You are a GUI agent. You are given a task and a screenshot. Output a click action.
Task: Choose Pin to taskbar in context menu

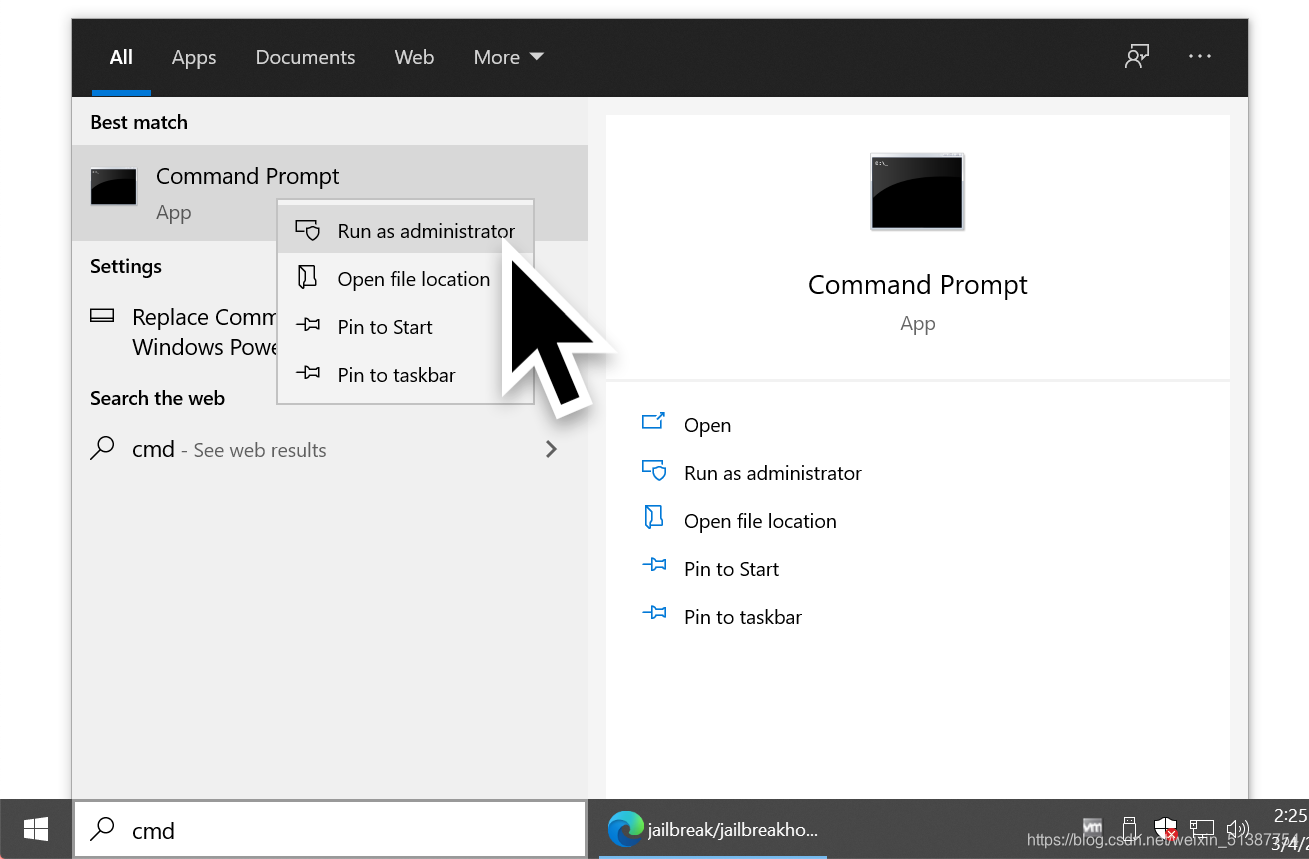tap(405, 375)
